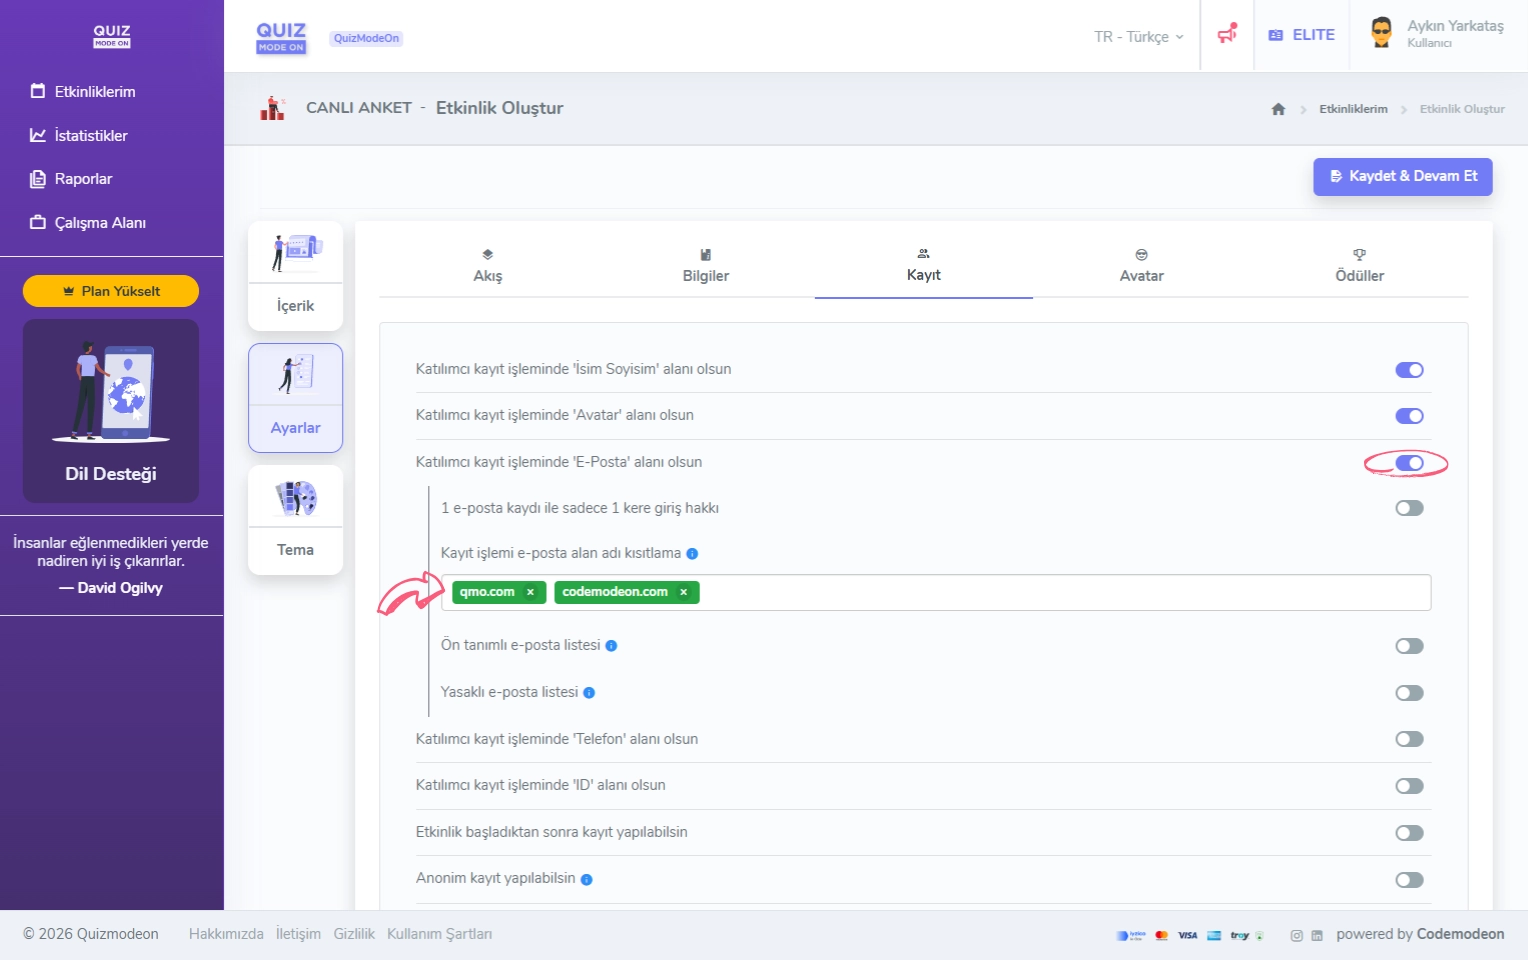Switch to the Avatar tab

pyautogui.click(x=1142, y=267)
